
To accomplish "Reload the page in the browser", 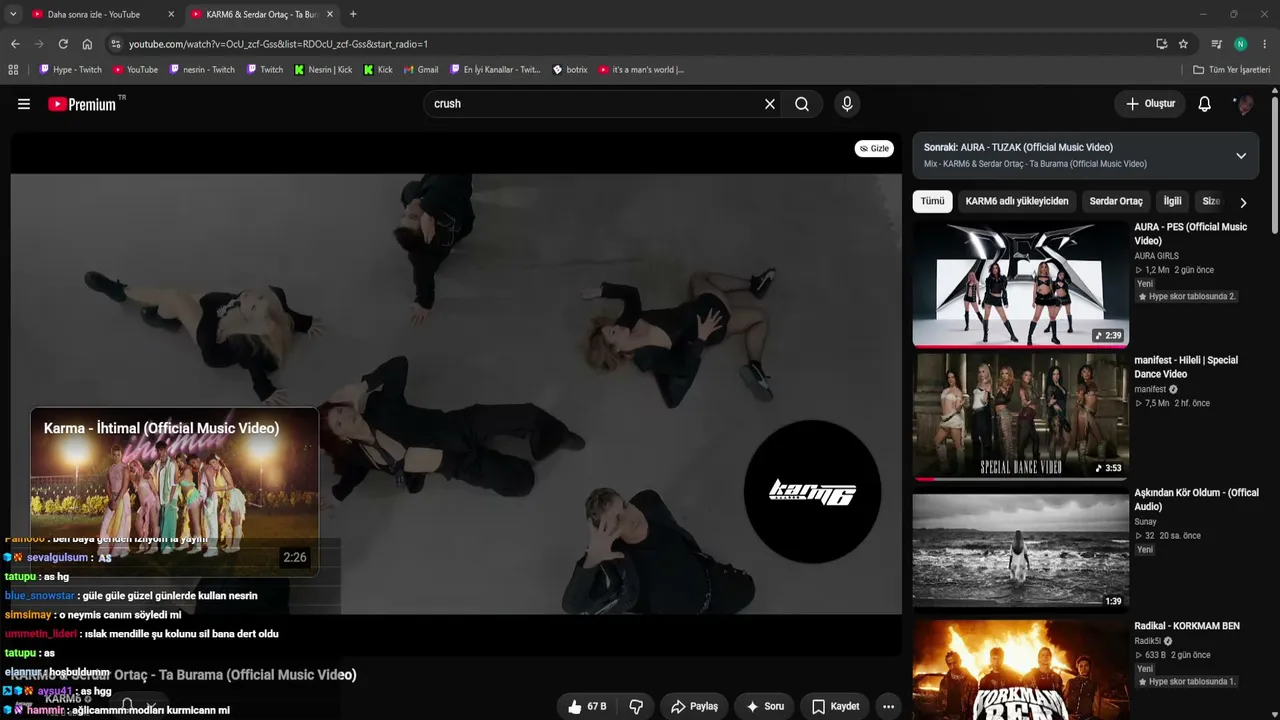I will (63, 44).
